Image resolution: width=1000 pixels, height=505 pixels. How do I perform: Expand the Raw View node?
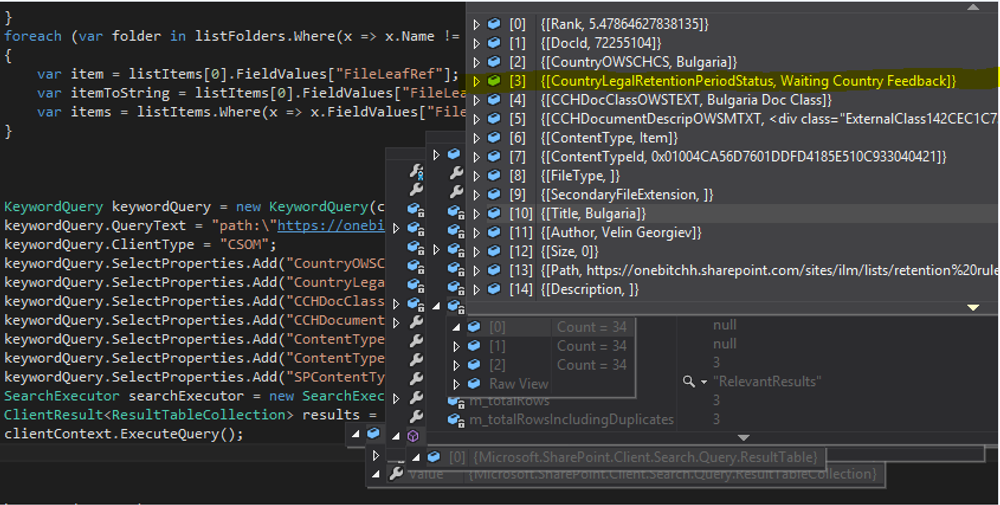pos(456,384)
